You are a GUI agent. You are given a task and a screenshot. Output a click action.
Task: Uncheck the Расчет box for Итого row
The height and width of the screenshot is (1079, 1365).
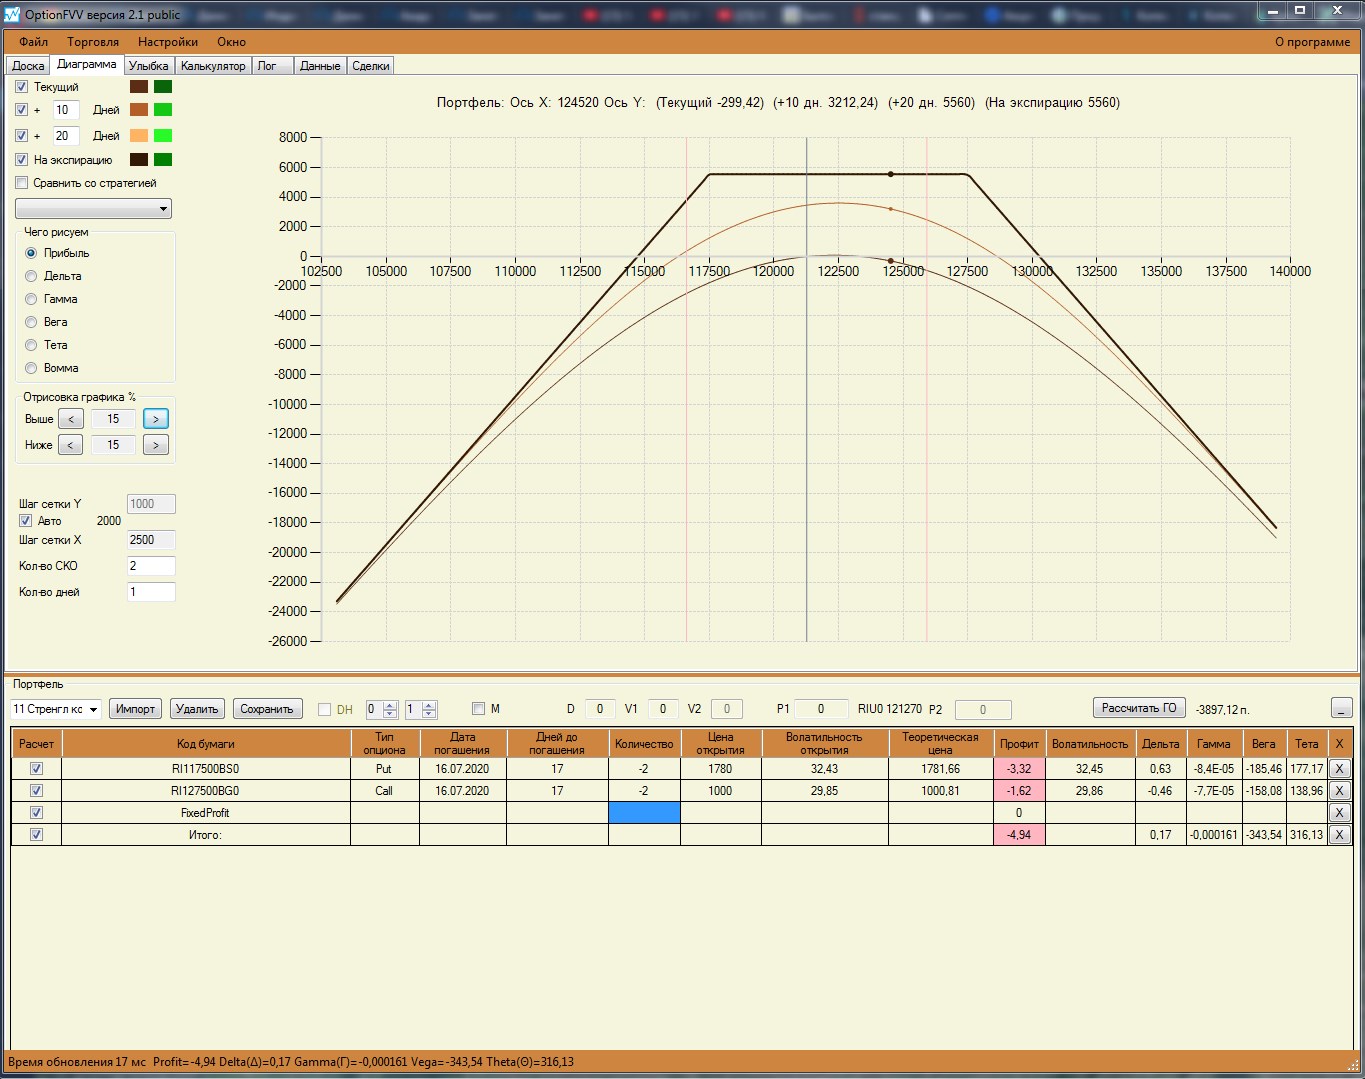tap(37, 835)
